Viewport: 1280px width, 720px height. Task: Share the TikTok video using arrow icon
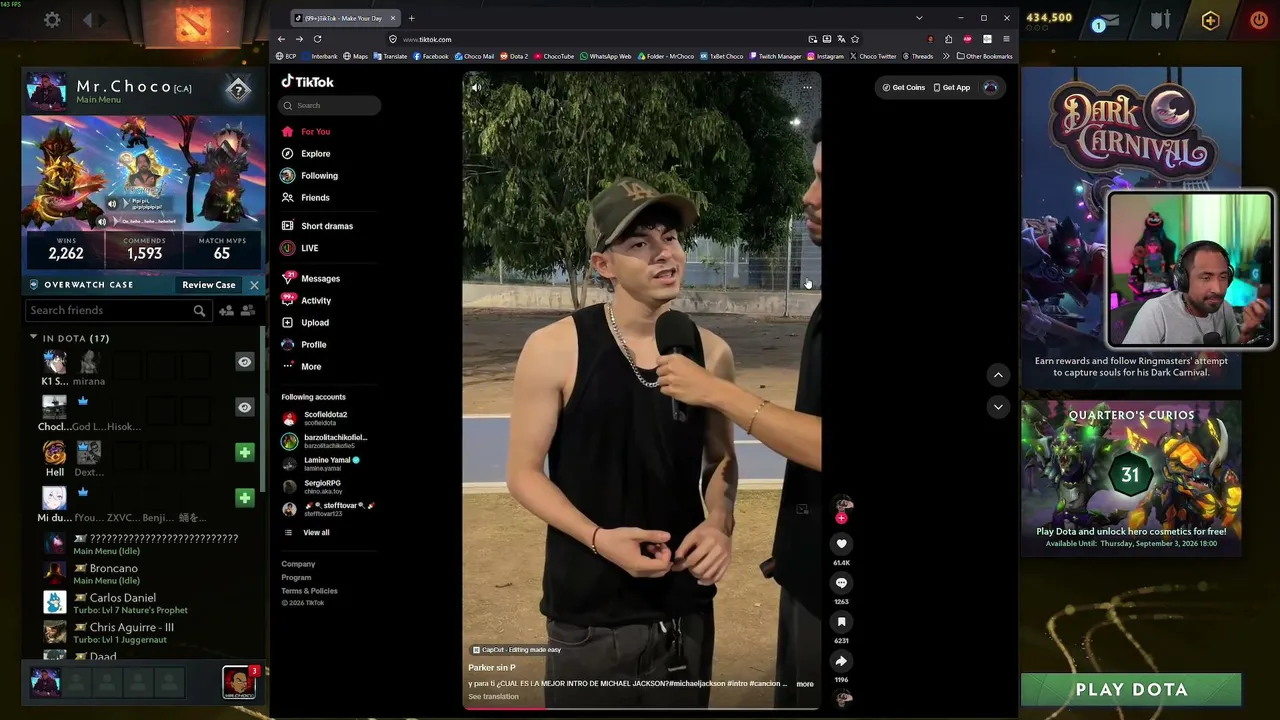pyautogui.click(x=841, y=661)
